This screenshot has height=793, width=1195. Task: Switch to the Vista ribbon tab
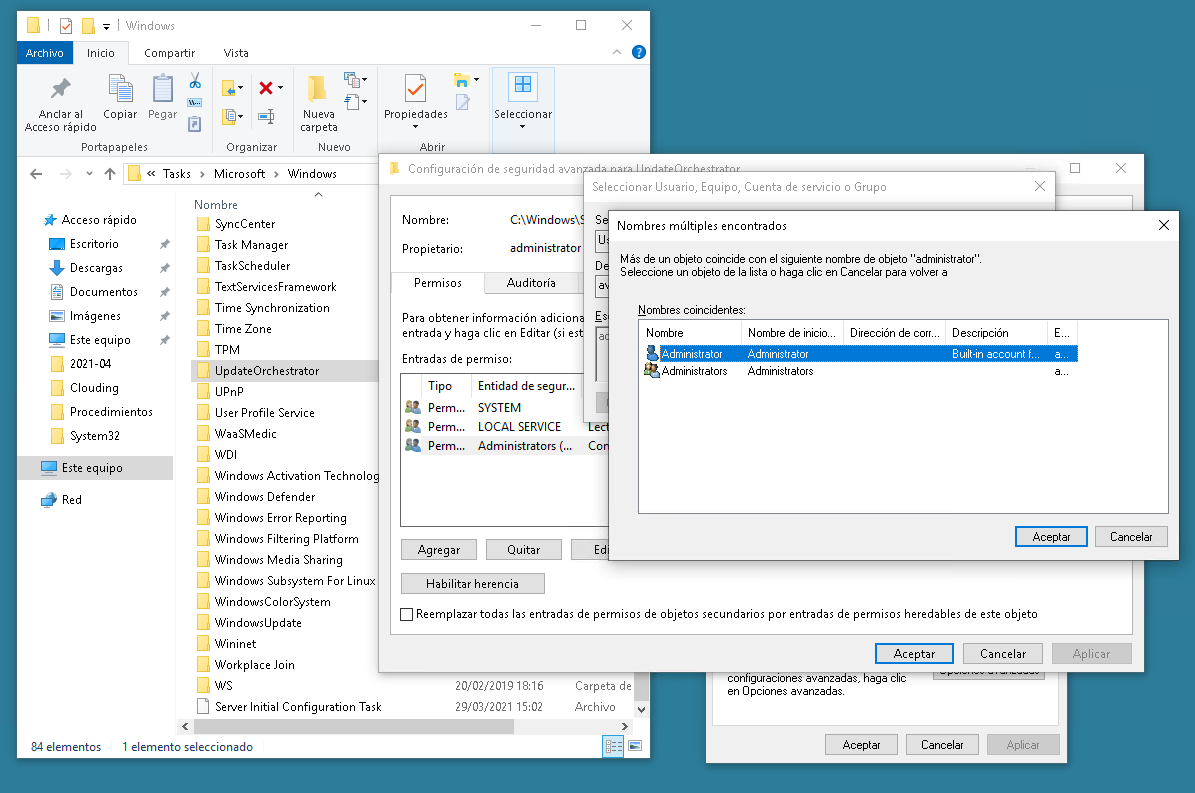235,53
